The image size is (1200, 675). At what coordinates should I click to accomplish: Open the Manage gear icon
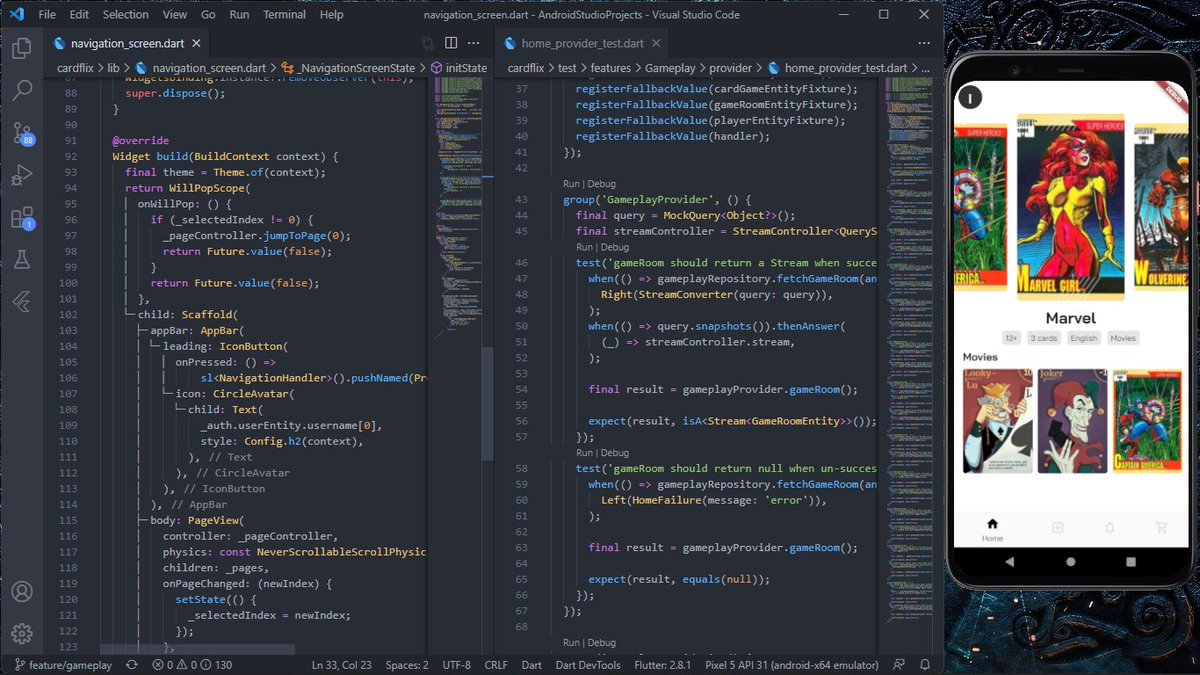[x=22, y=633]
